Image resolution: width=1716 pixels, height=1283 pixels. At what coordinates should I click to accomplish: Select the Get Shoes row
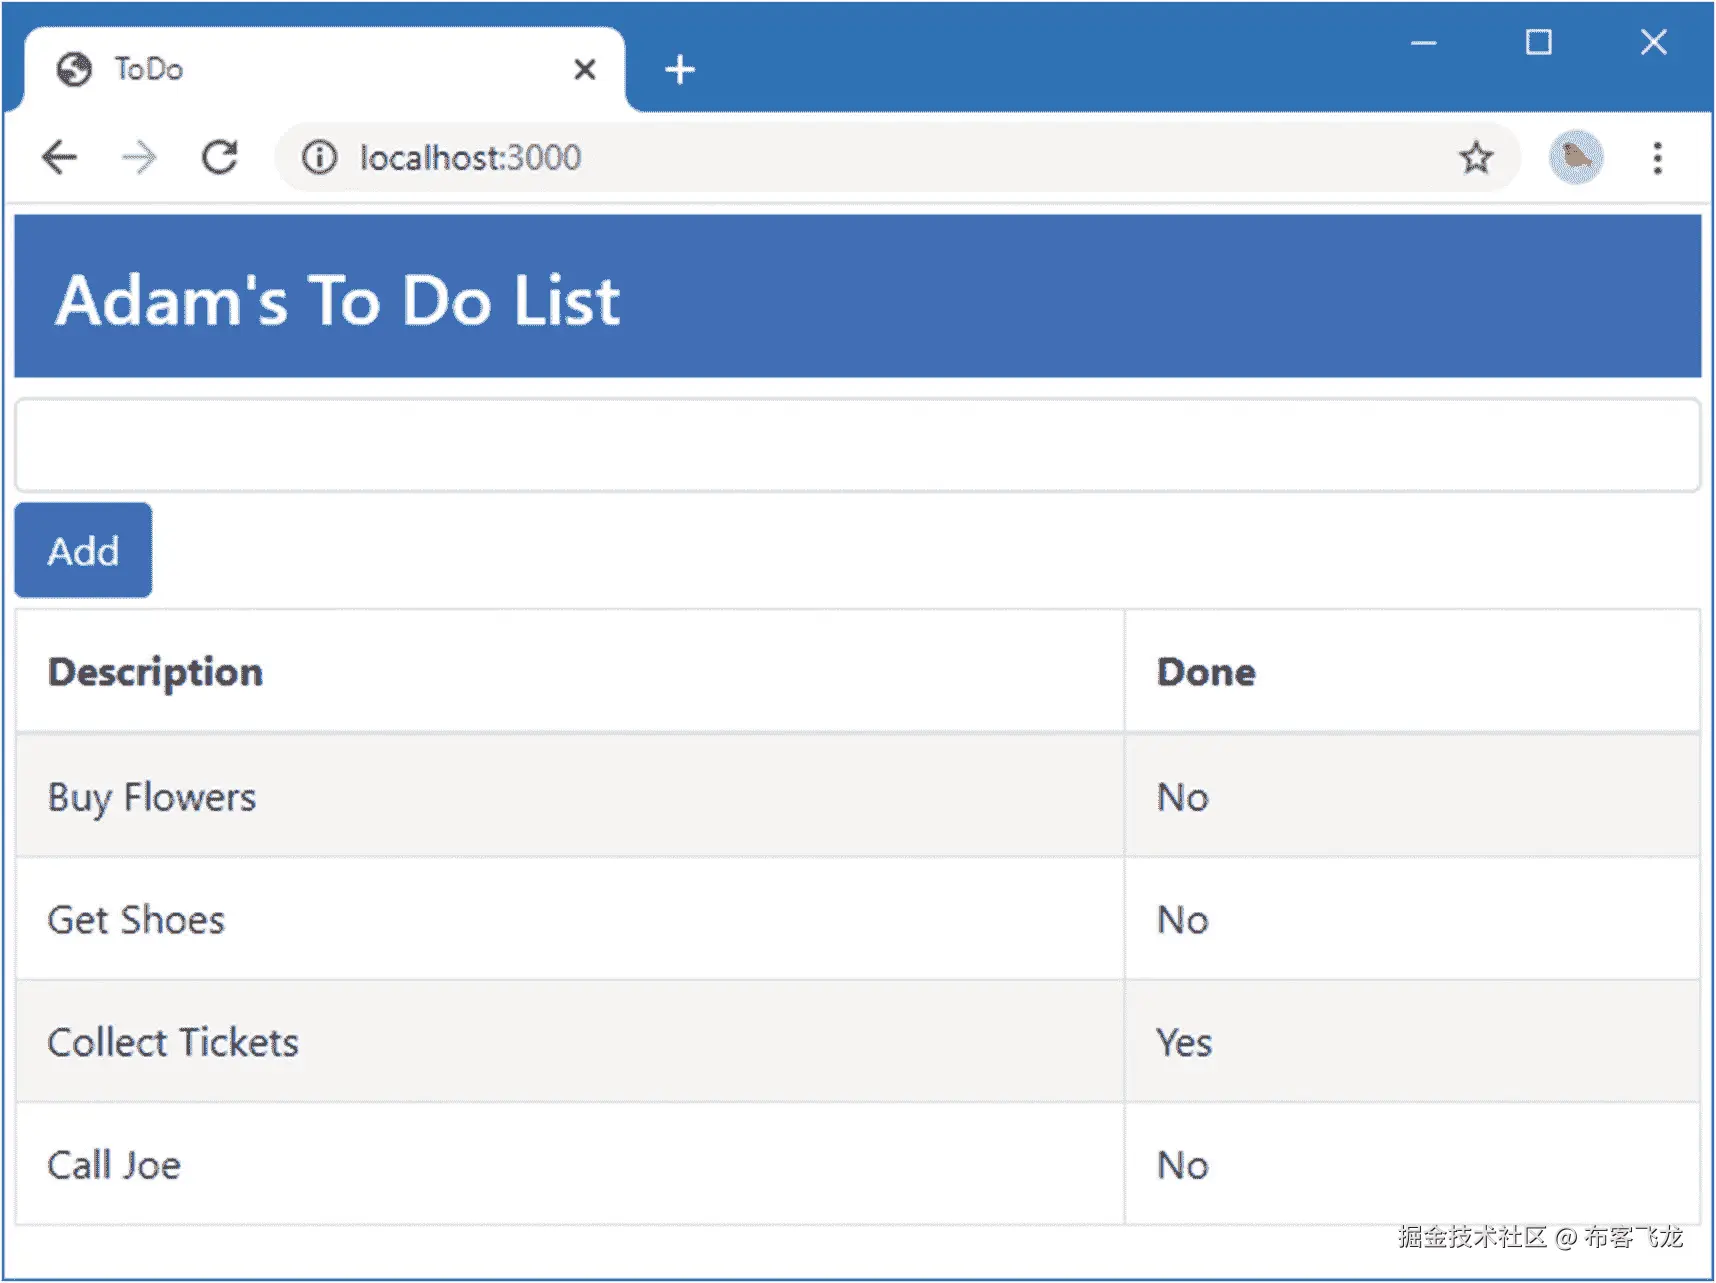(136, 920)
